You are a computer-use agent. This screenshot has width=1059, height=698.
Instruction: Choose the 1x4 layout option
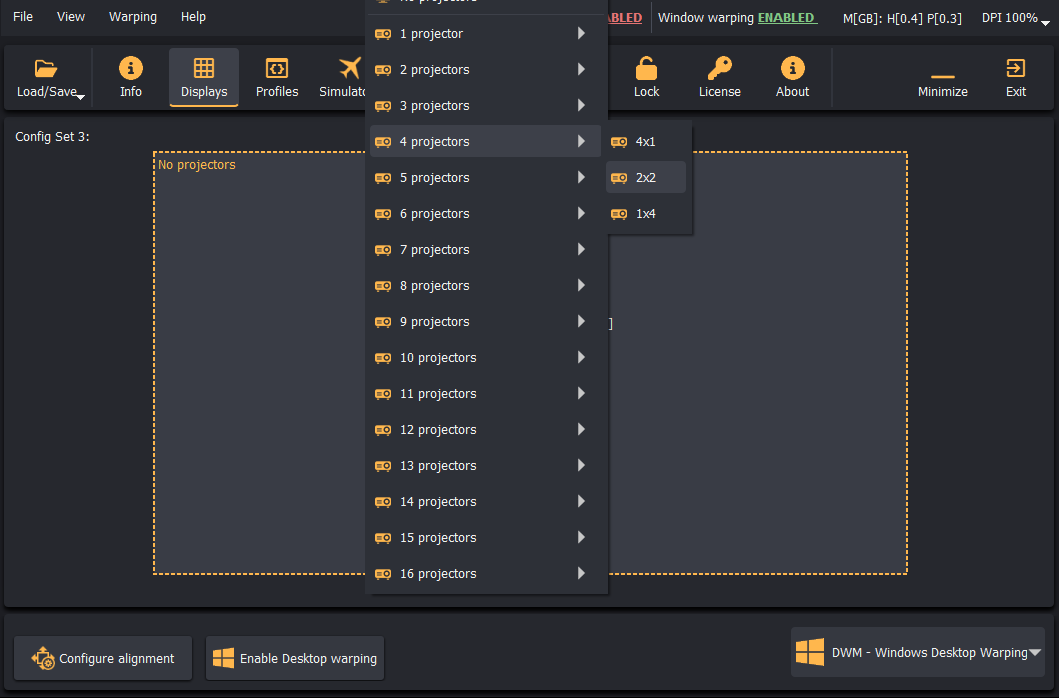point(646,214)
